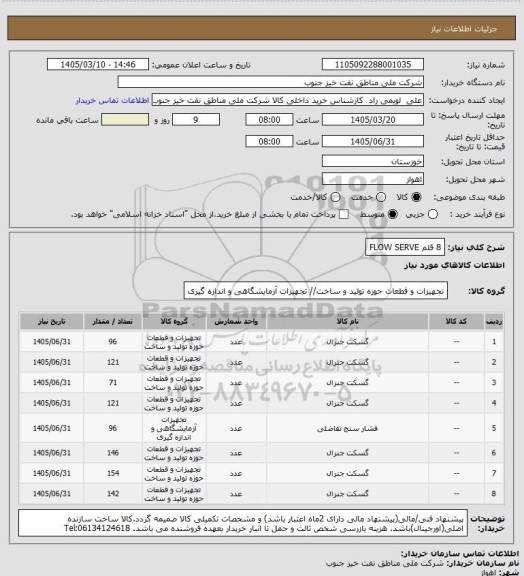Screen dimensions: 524x576
Task: Click the response deadline date 1405/03/20
Action: [373, 120]
